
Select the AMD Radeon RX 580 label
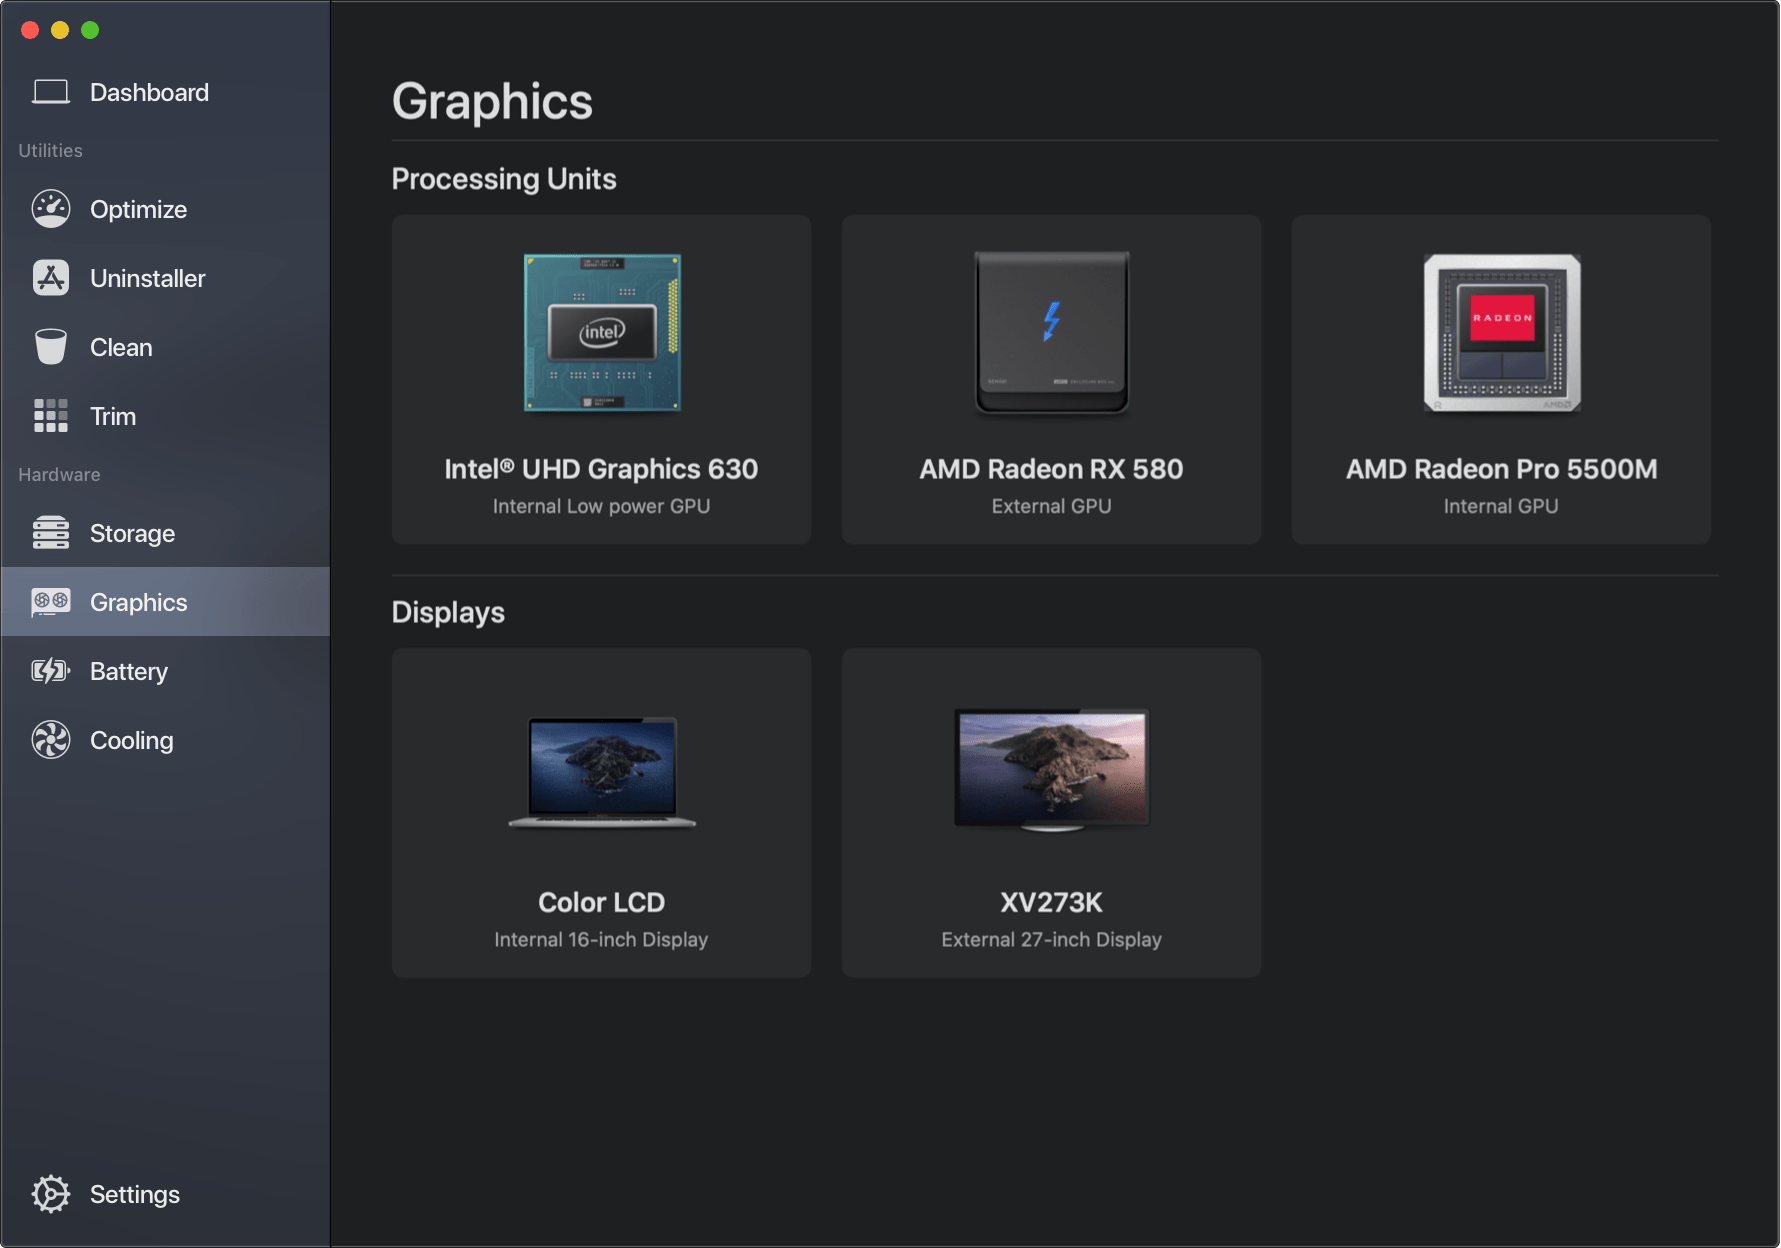tap(1051, 469)
